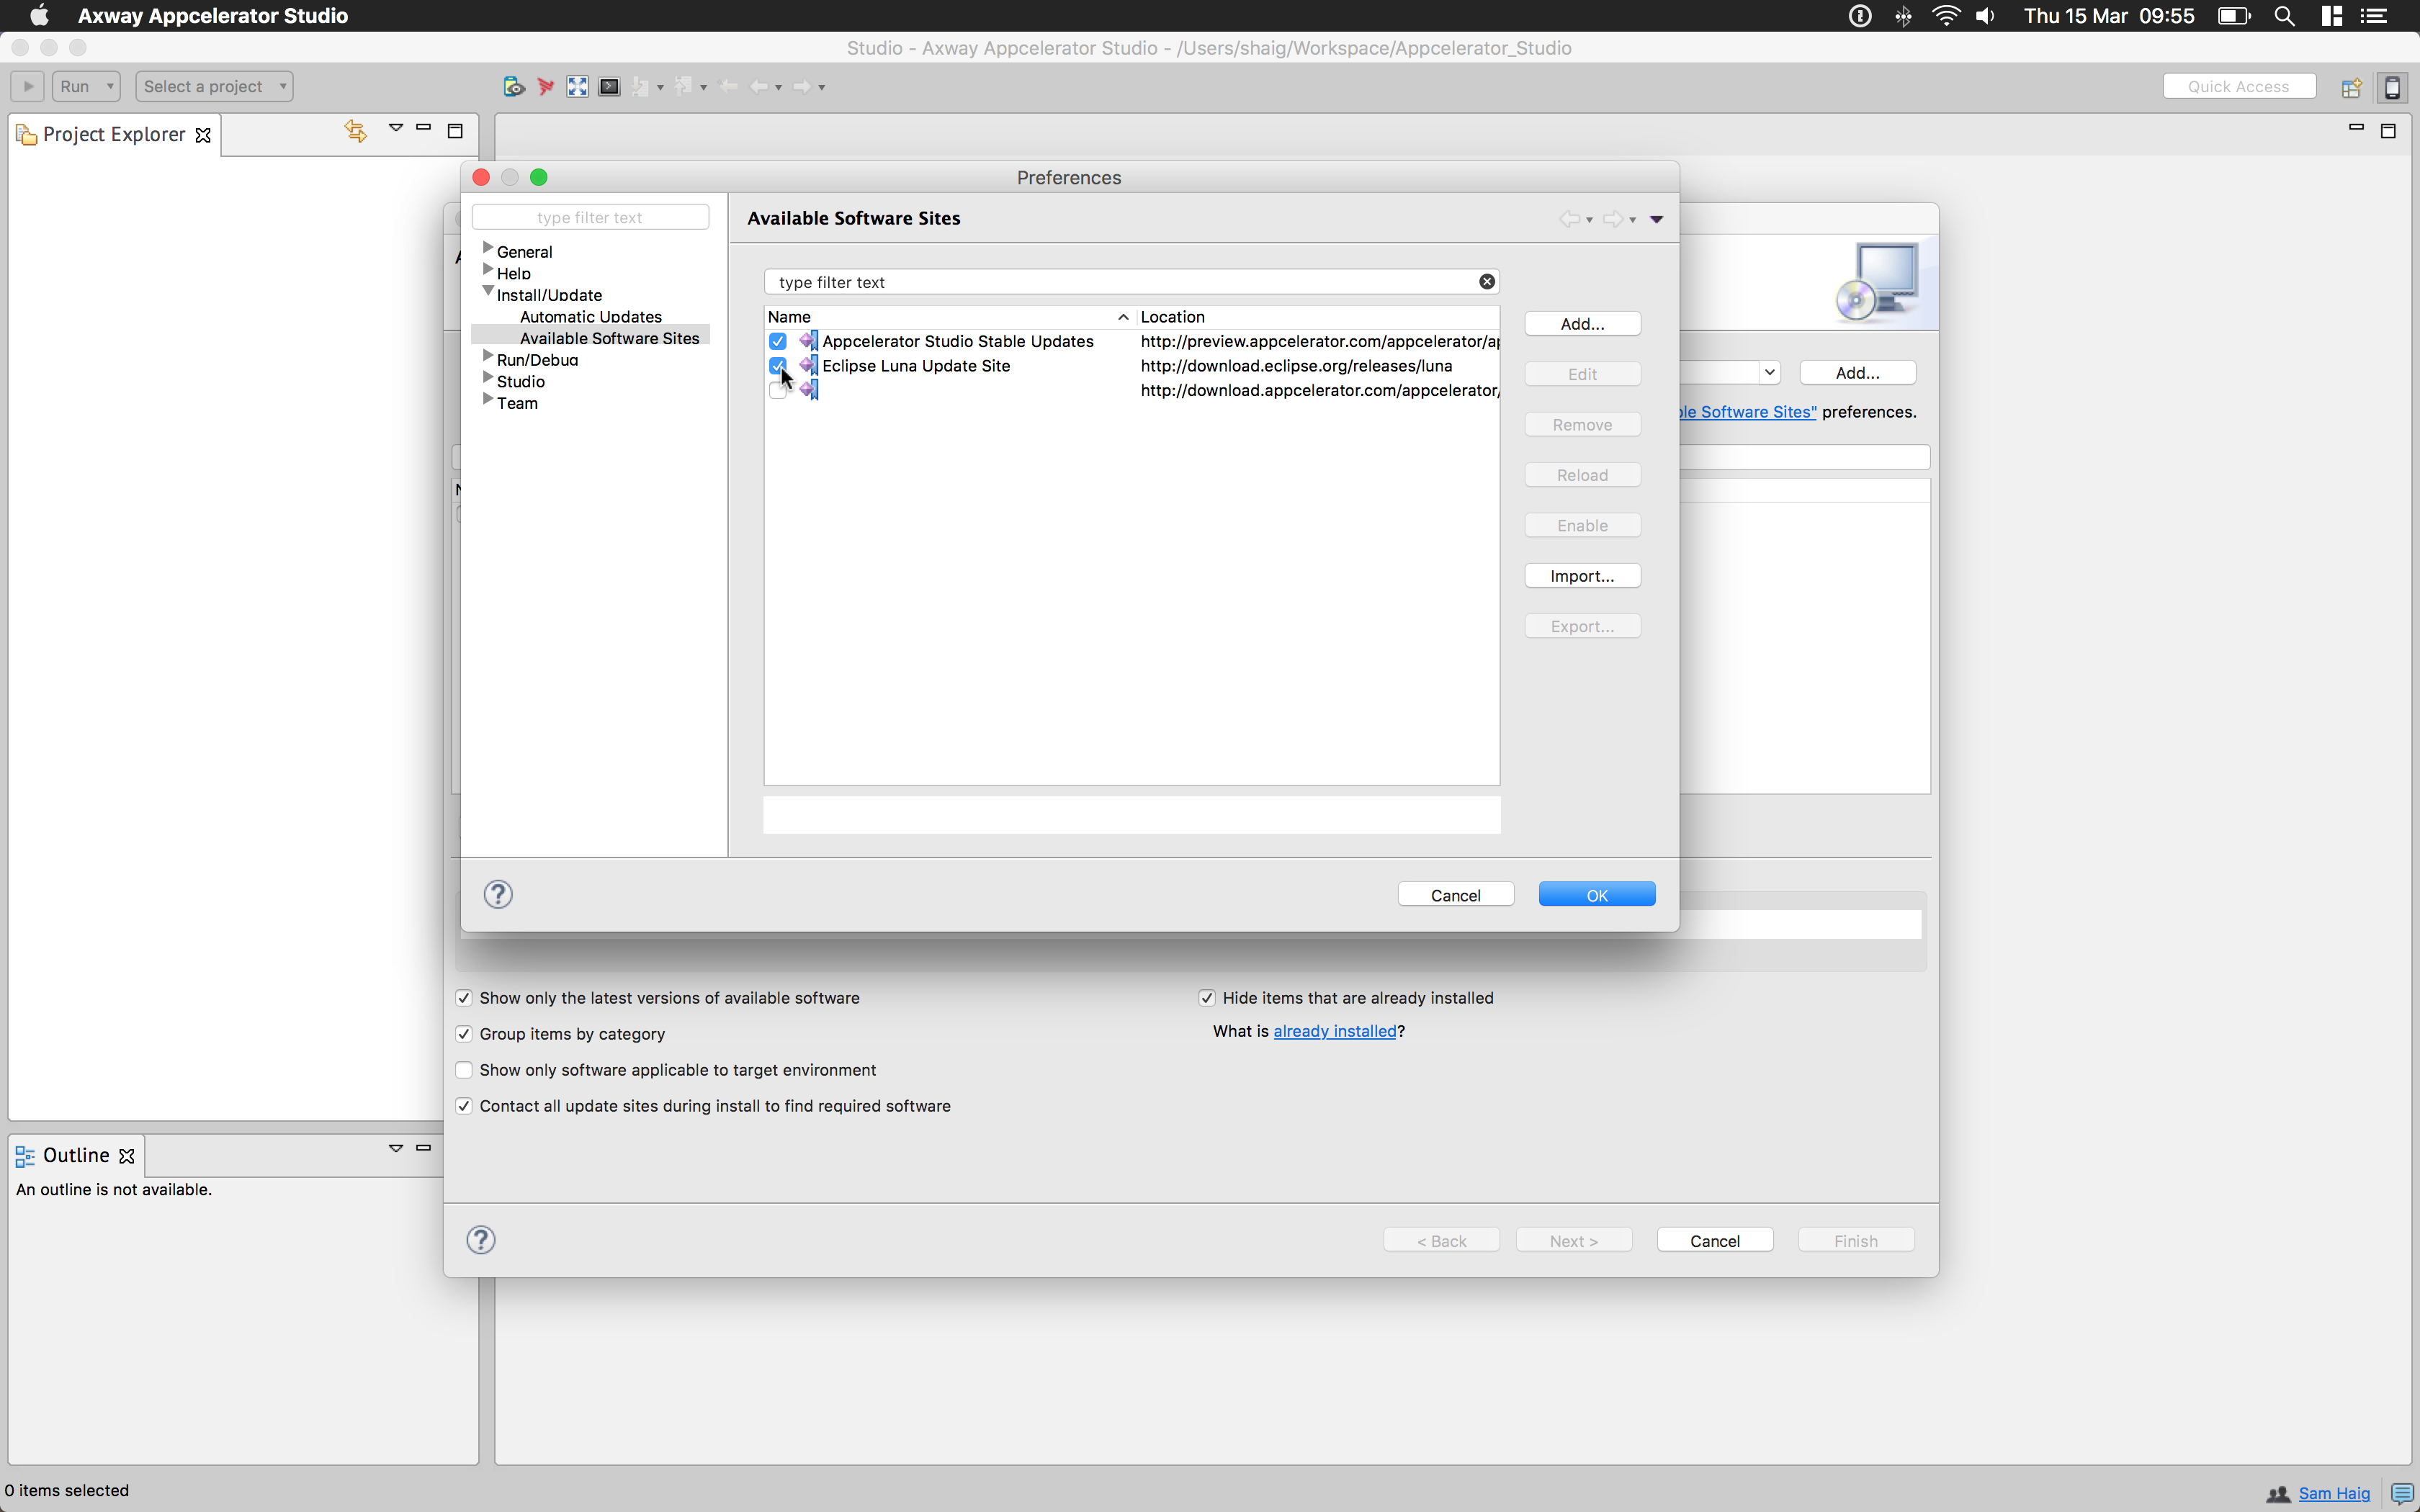Collapse the Install/Update preferences node
This screenshot has height=1512, width=2420.
(x=488, y=291)
